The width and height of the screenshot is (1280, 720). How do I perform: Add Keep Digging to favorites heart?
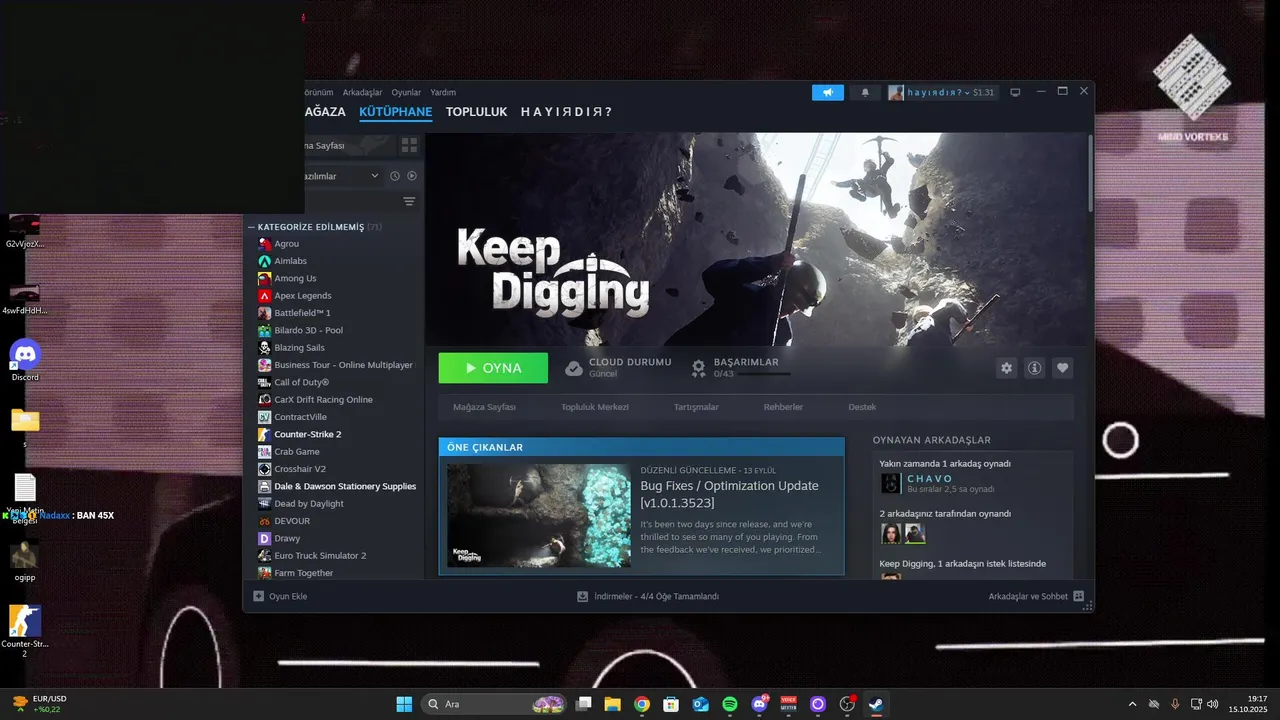(x=1063, y=368)
